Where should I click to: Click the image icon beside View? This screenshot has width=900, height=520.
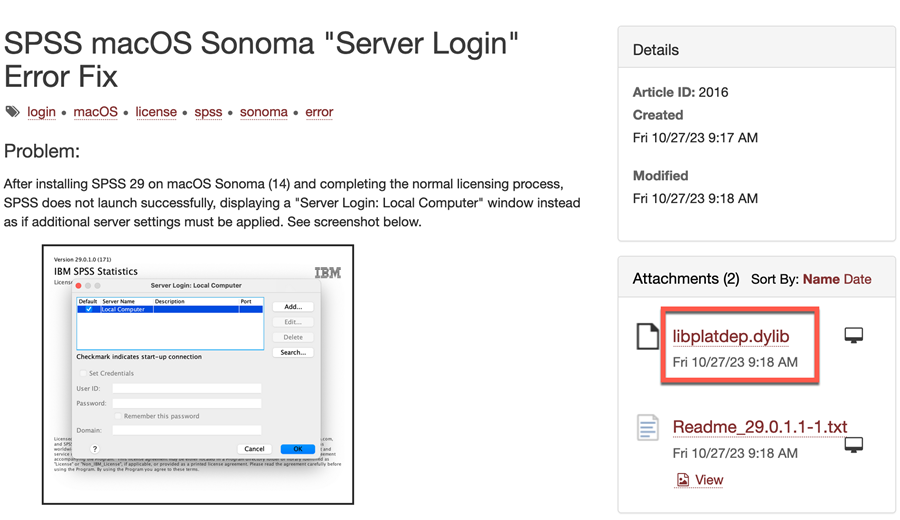(682, 480)
